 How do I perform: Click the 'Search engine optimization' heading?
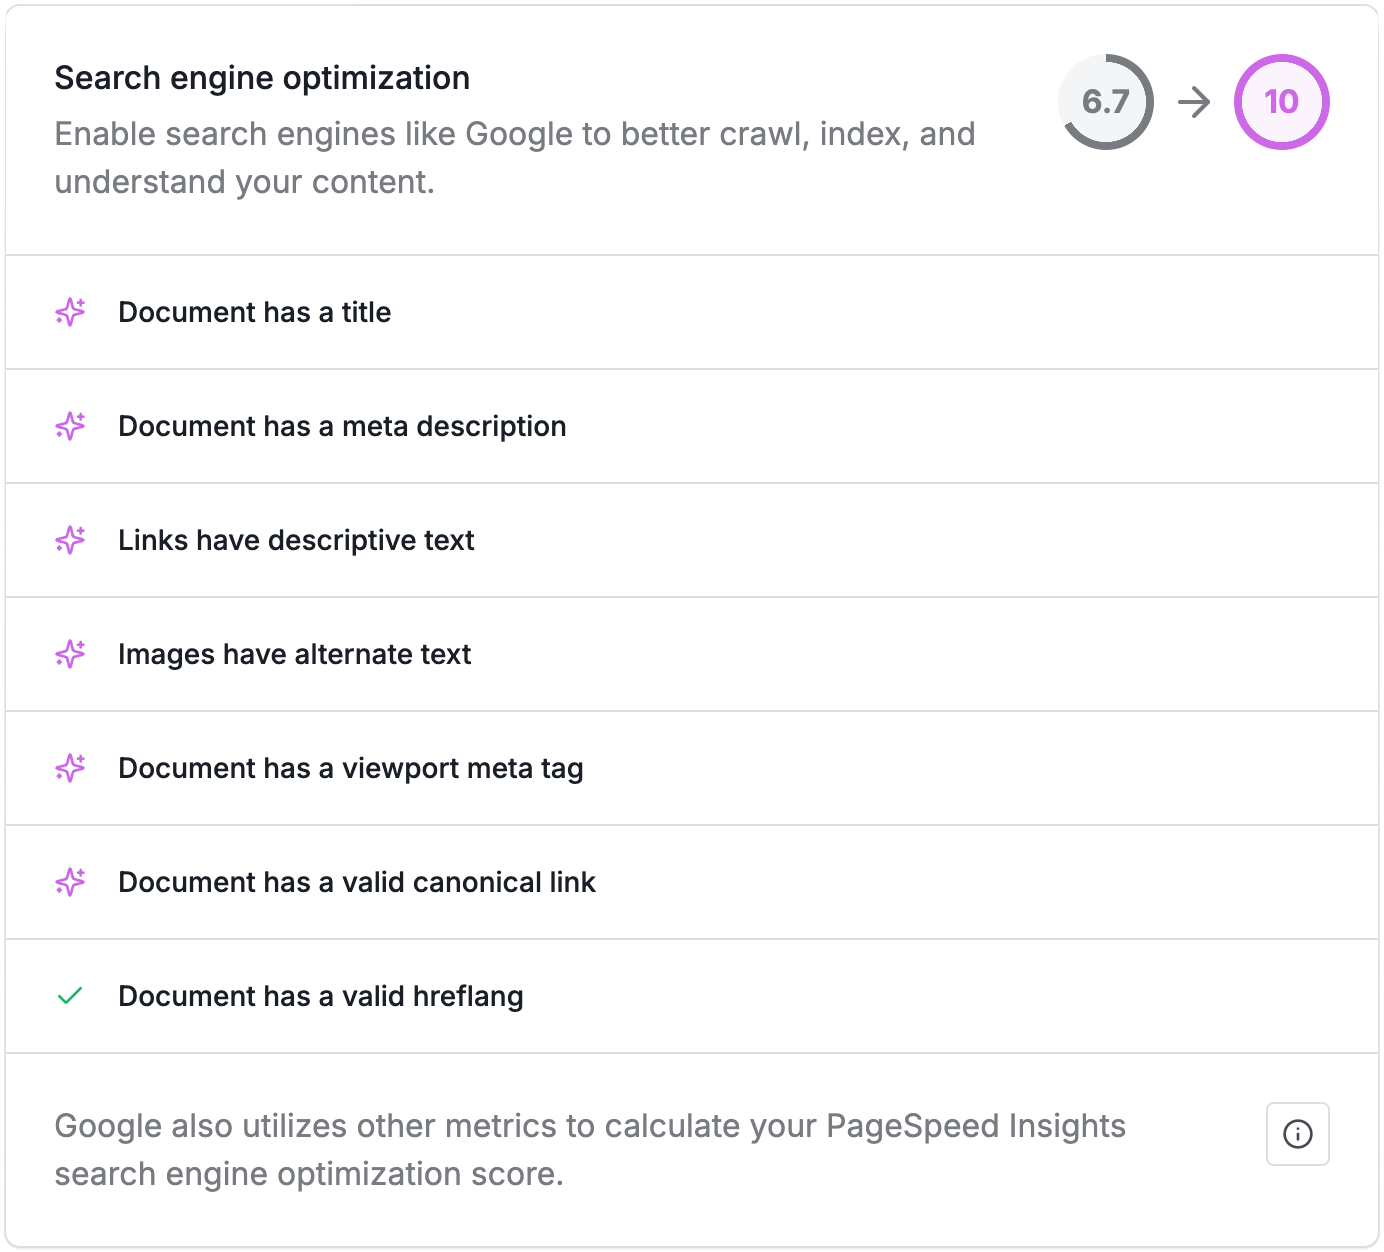point(262,78)
